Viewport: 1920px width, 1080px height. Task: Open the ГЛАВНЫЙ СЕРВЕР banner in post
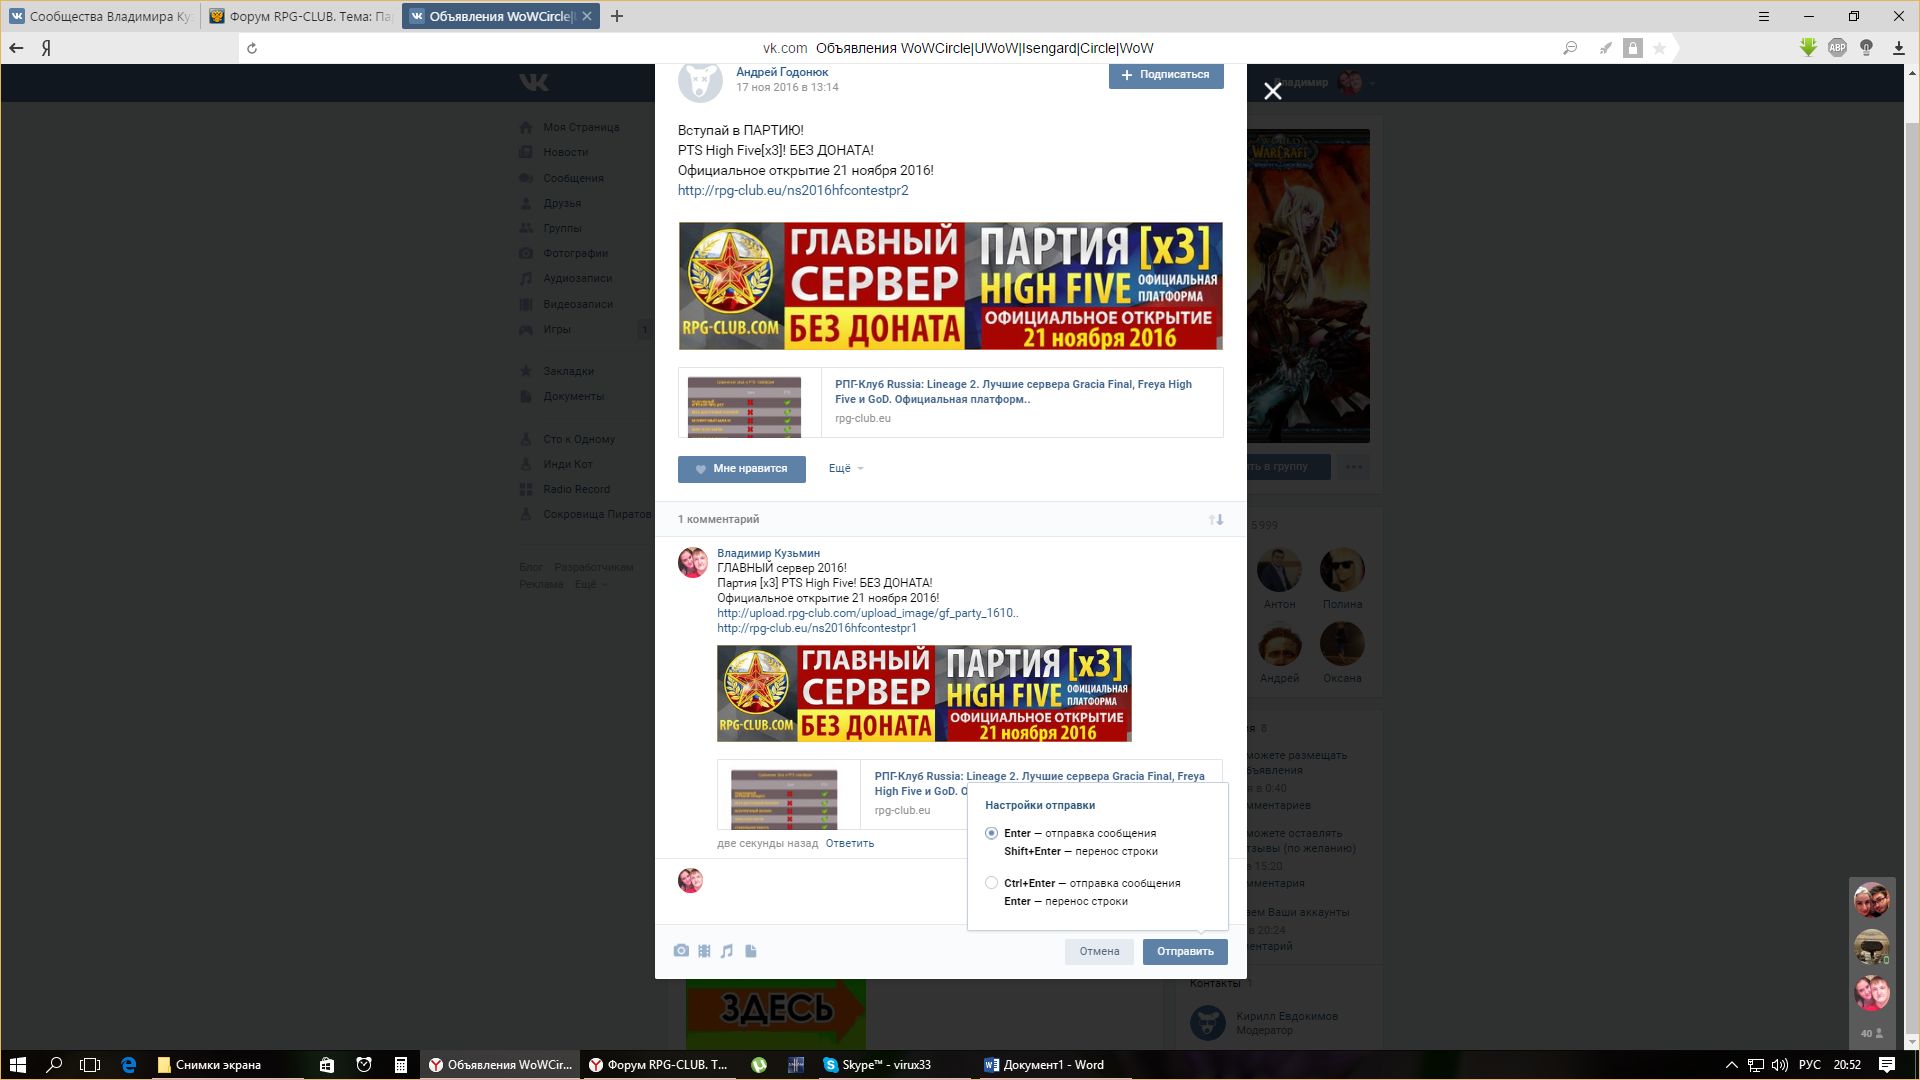950,286
